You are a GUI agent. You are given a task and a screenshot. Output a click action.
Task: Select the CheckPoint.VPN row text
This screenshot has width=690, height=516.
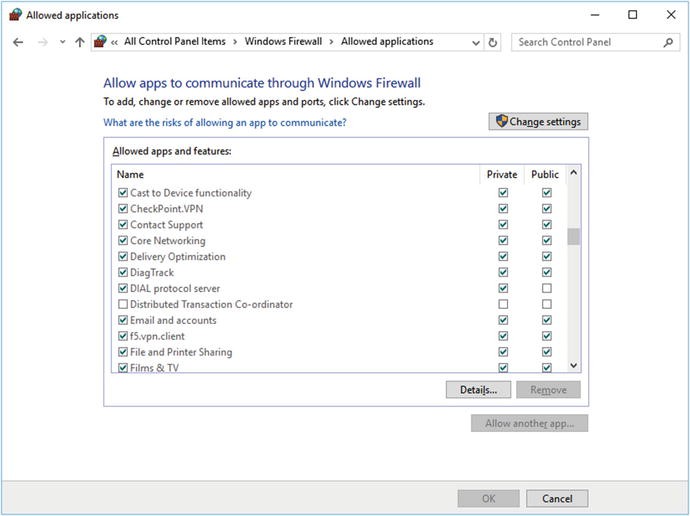[x=167, y=209]
